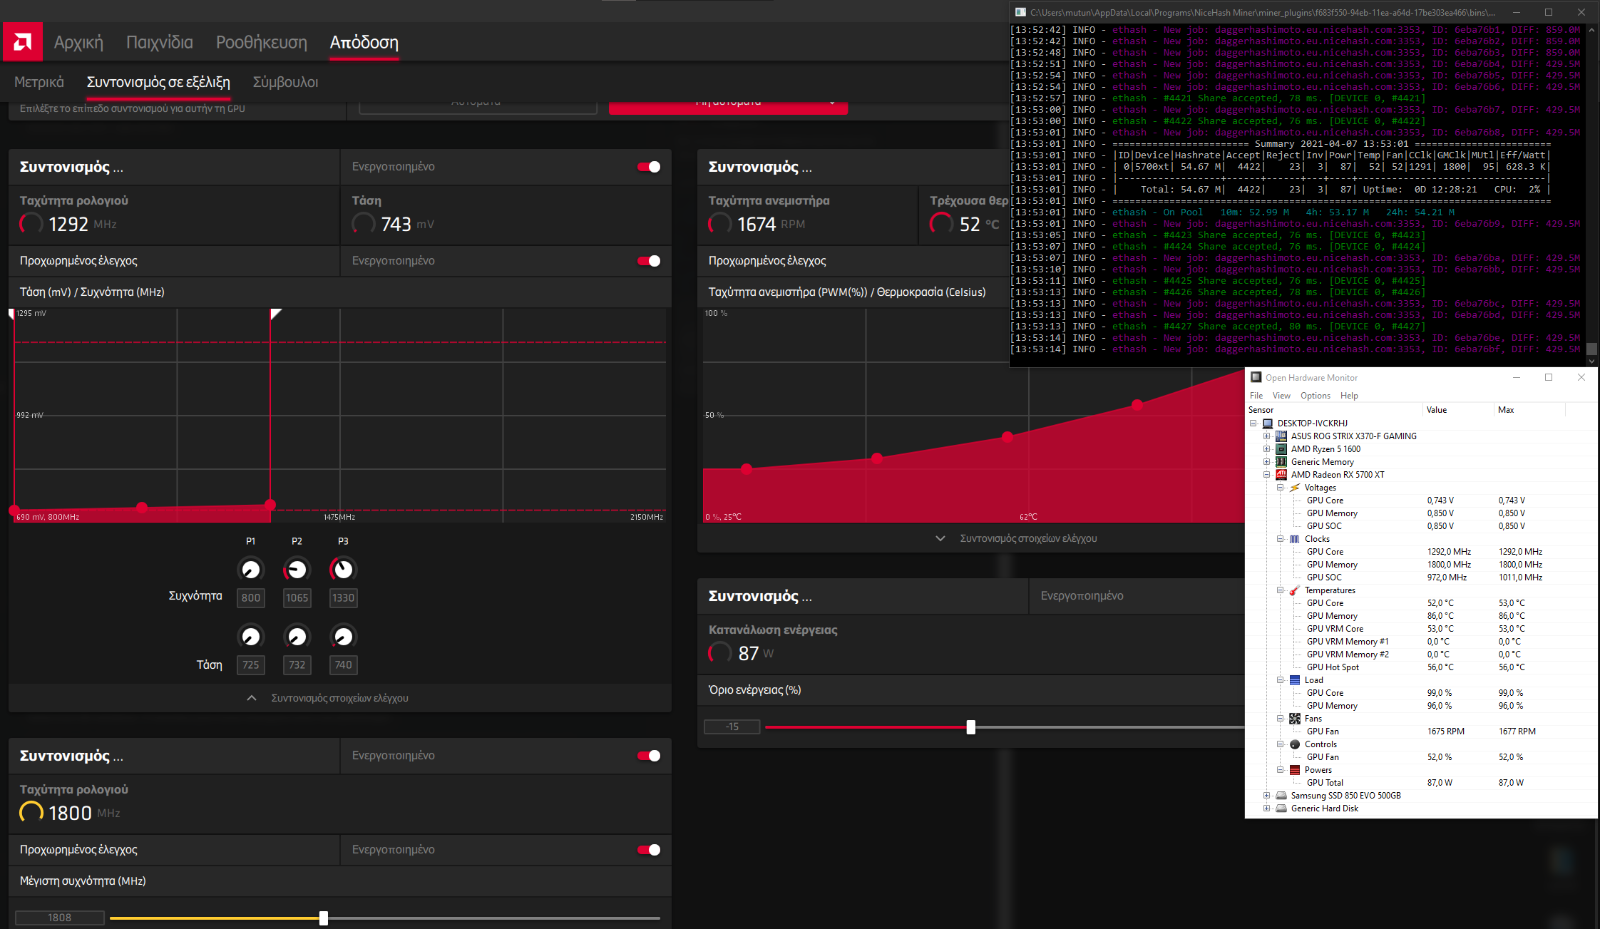Screen dimensions: 1600x929
Task: Click the Load icon in Open Hardware Monitor
Action: click(x=1294, y=680)
